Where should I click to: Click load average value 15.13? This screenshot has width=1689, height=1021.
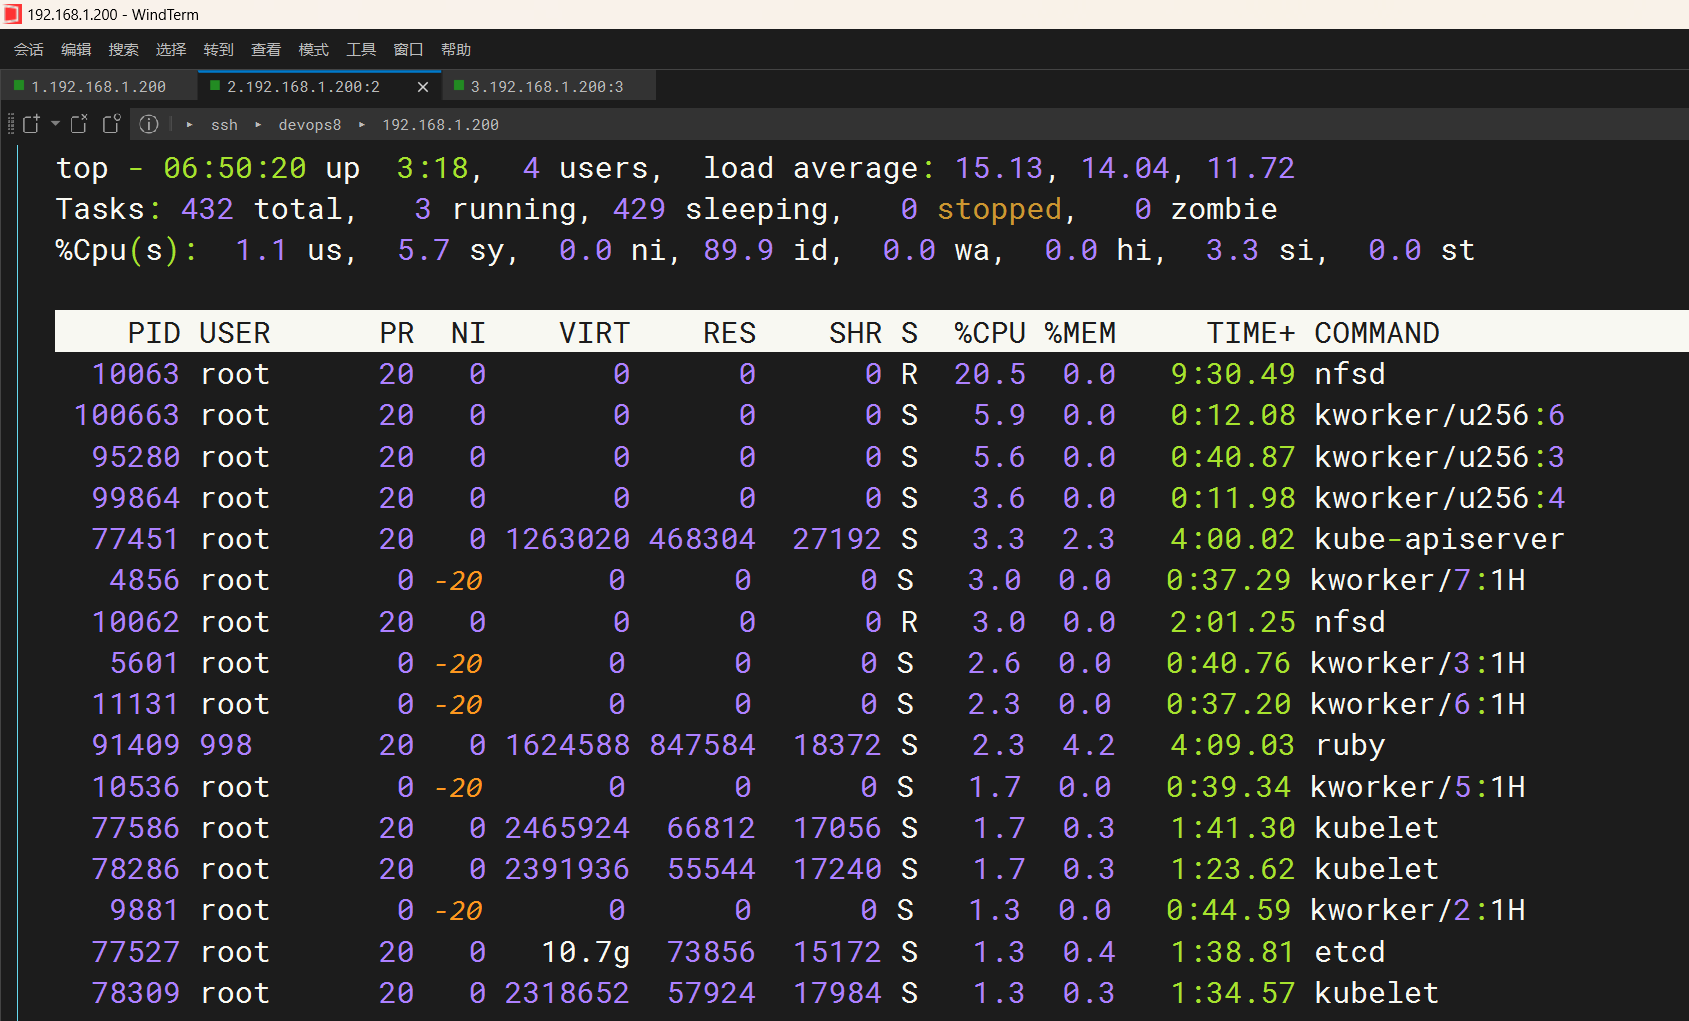point(999,168)
